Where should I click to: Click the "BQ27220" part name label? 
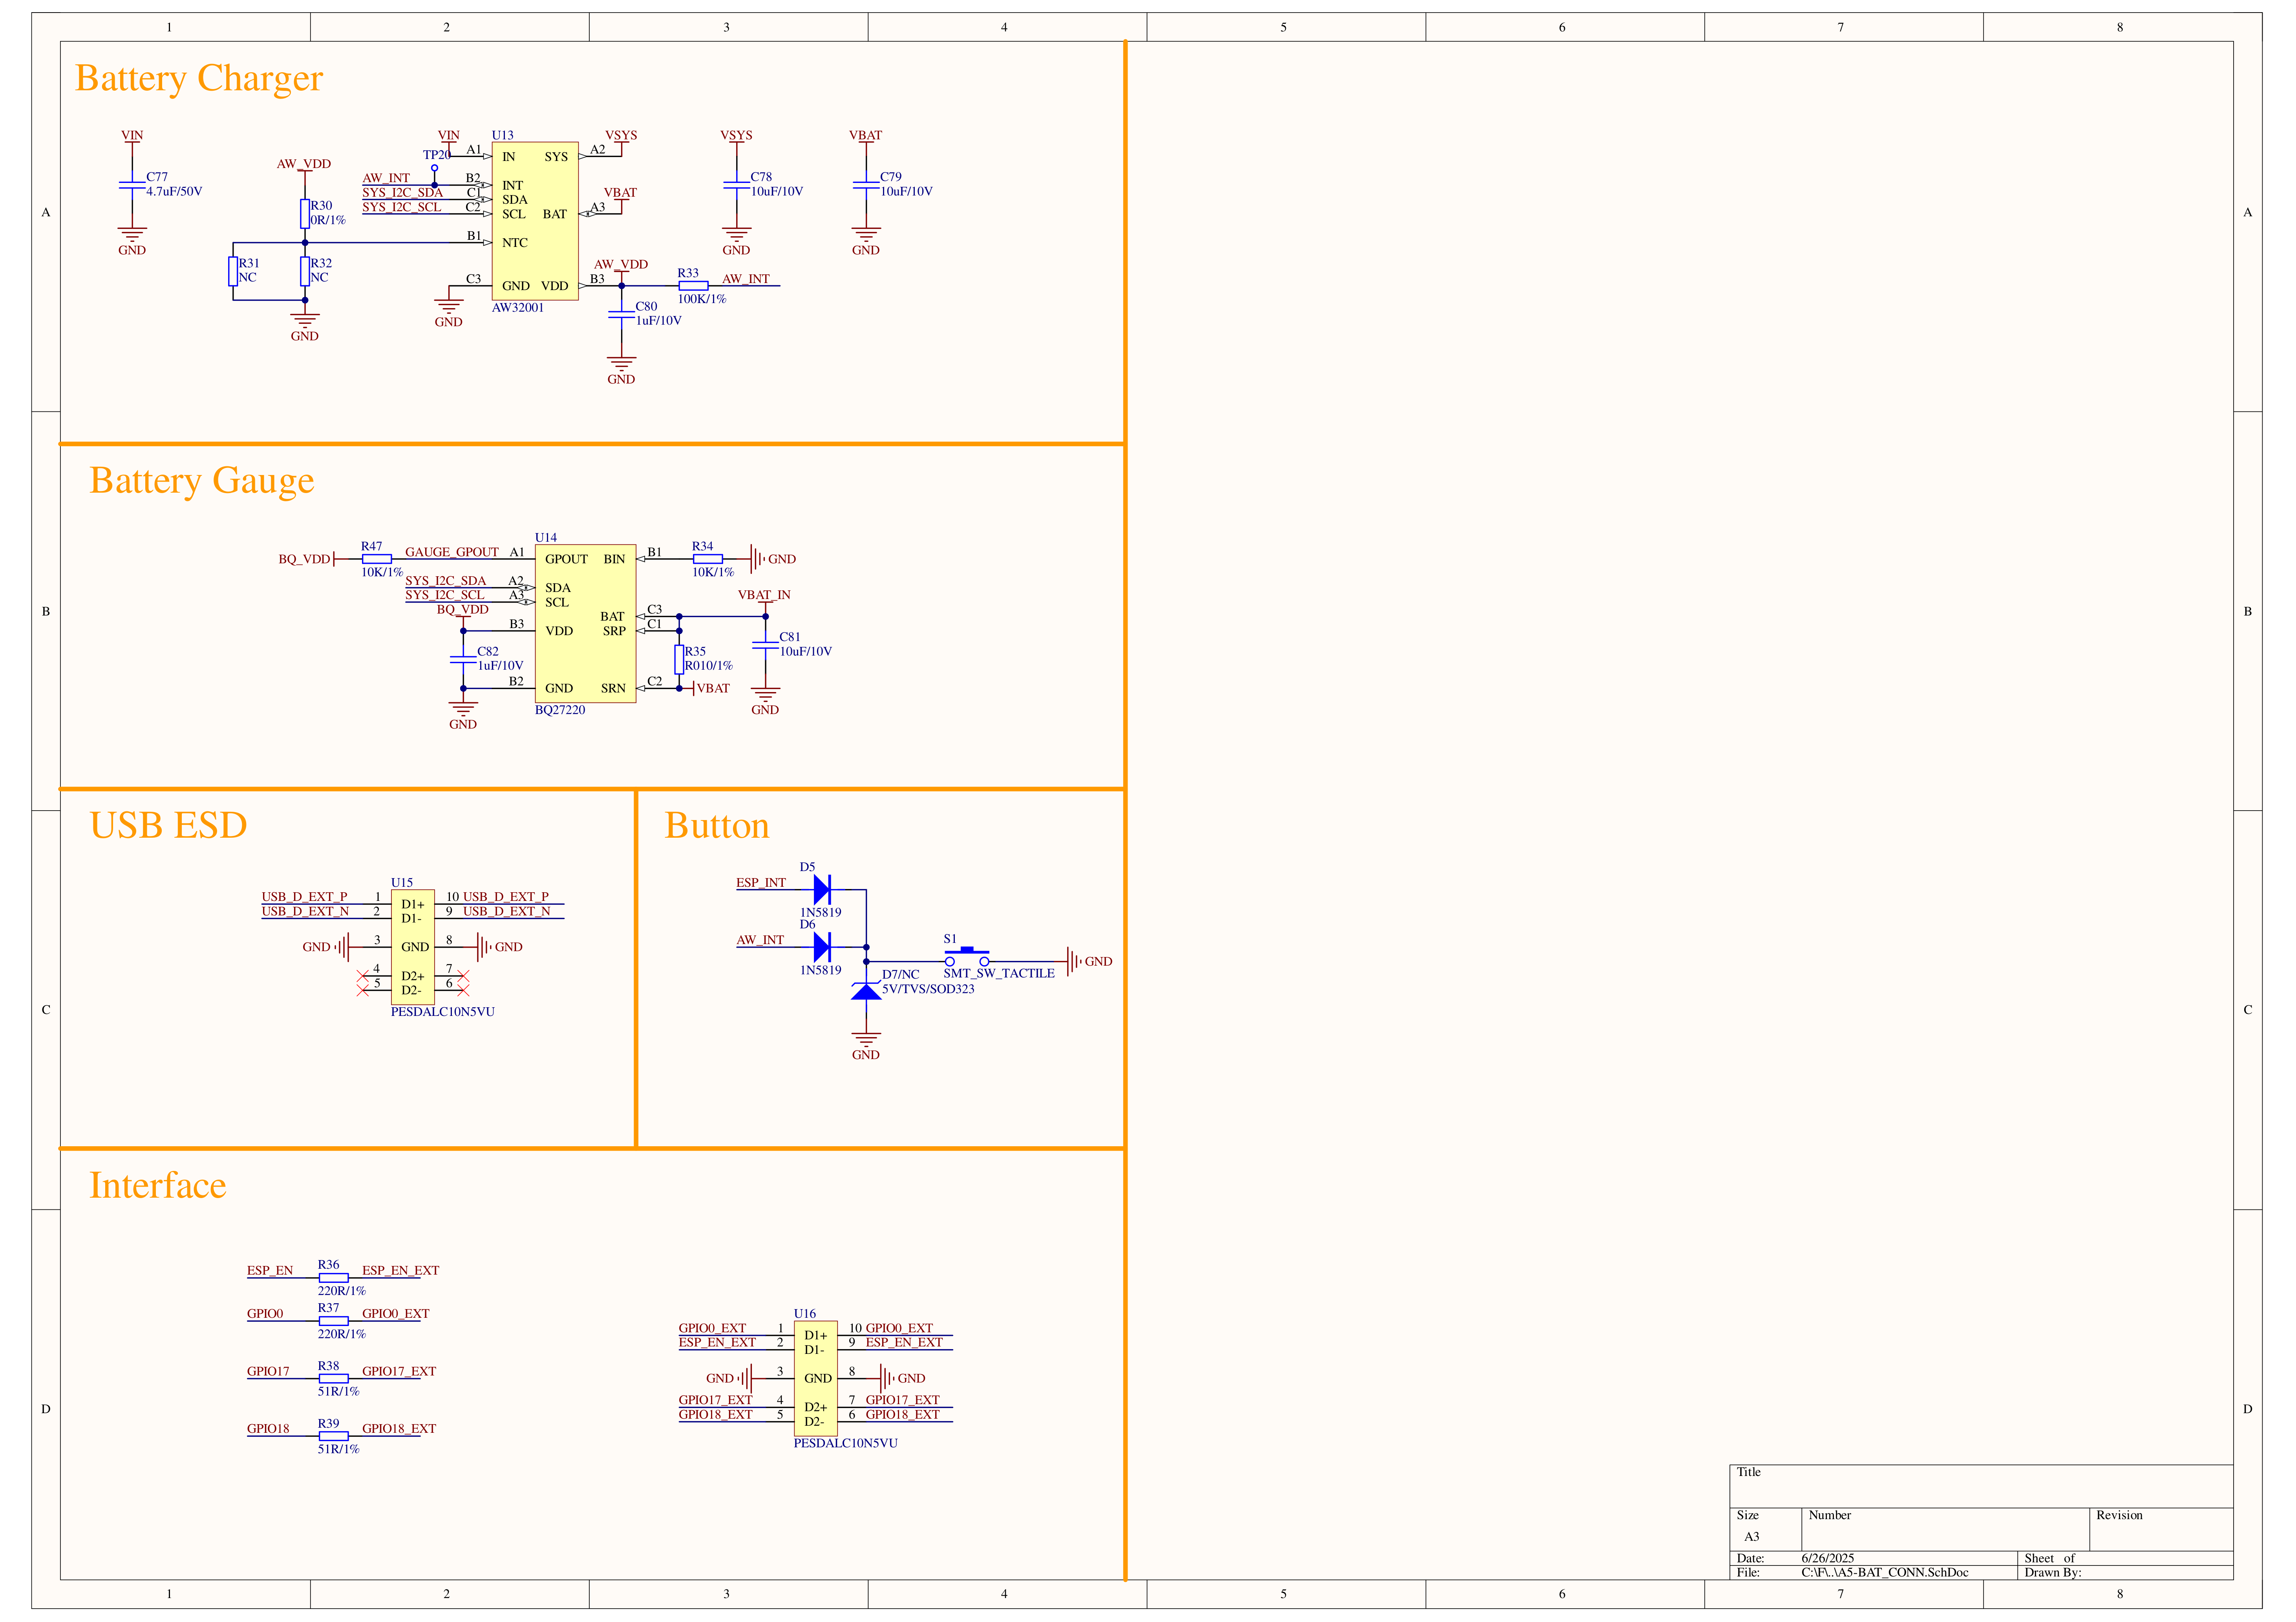point(560,710)
